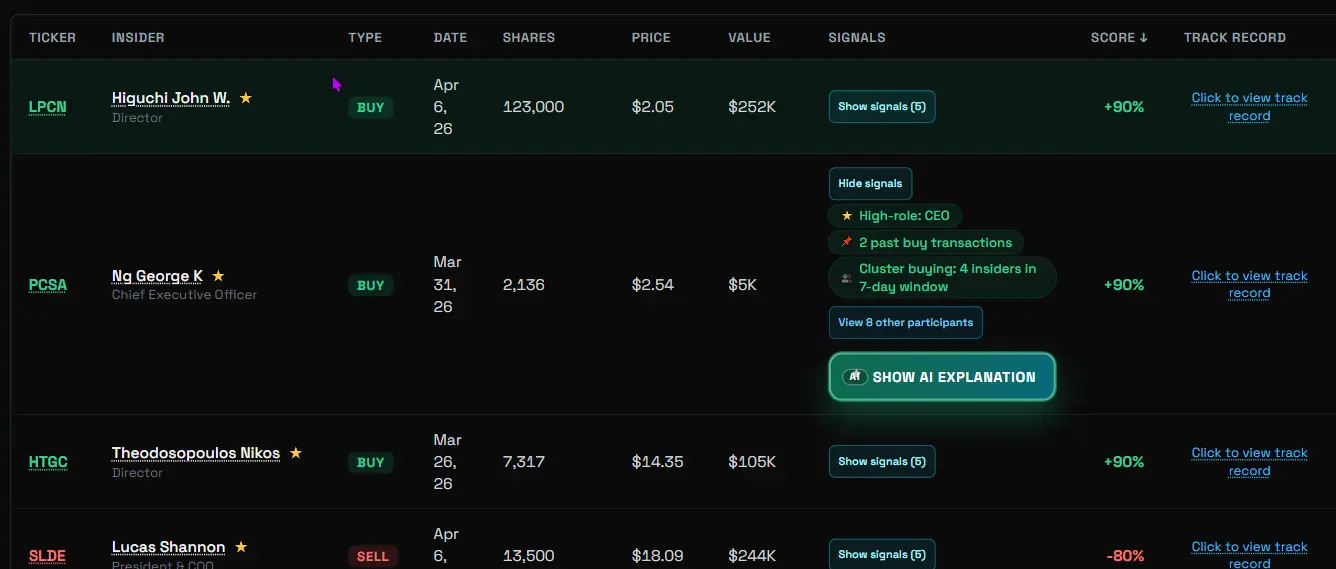Click the Cluster buying 4 insiders tag

tap(942, 278)
